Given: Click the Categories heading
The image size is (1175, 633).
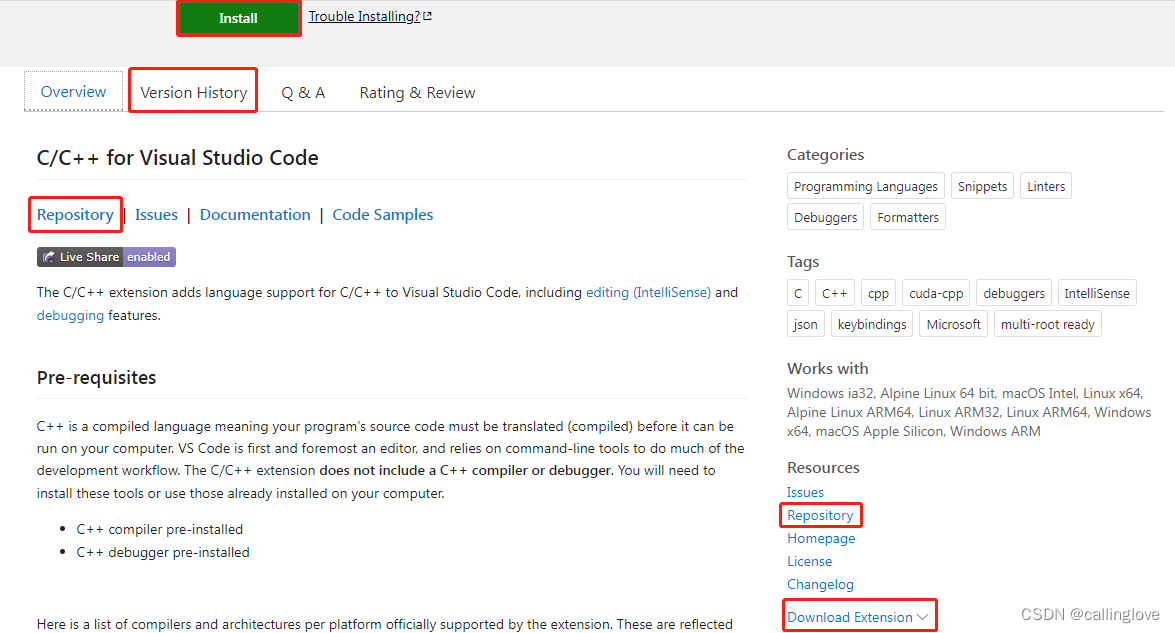Looking at the screenshot, I should pyautogui.click(x=825, y=154).
